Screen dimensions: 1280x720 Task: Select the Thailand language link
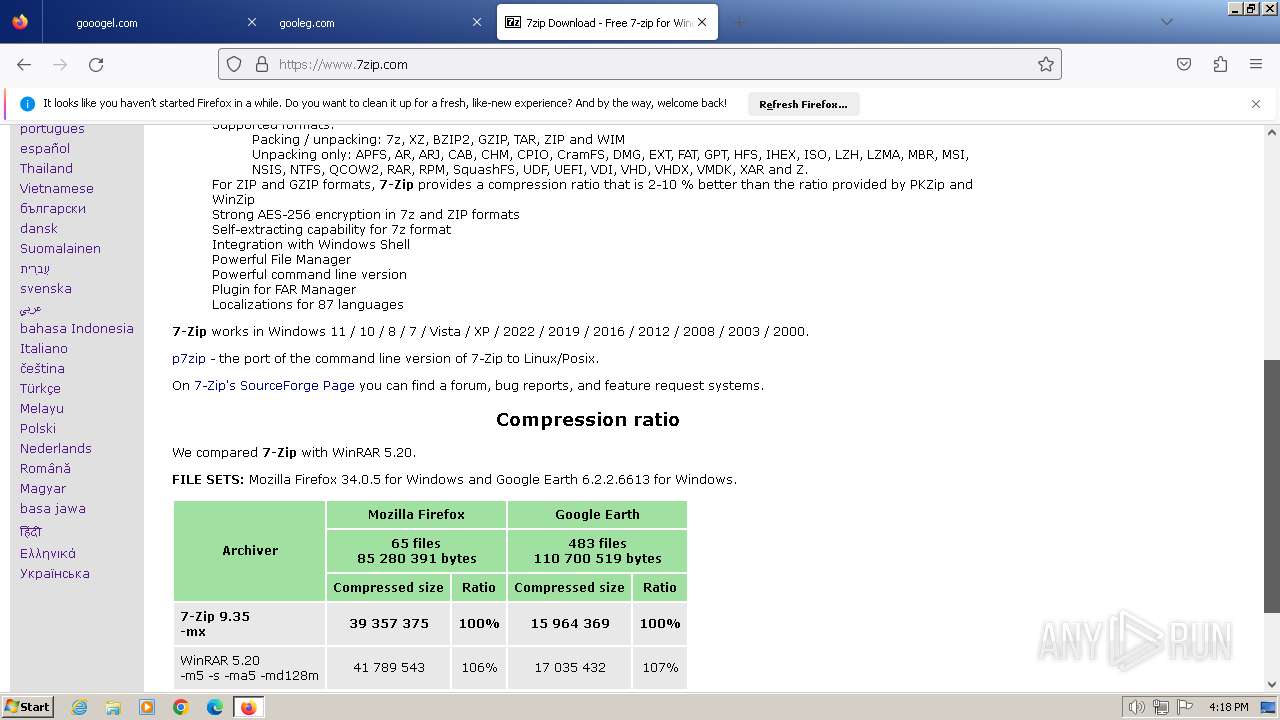[46, 168]
